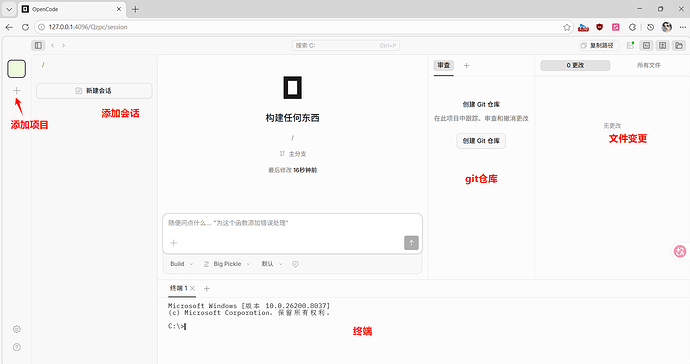
Task: Open the status icon with green dot
Action: (x=630, y=45)
